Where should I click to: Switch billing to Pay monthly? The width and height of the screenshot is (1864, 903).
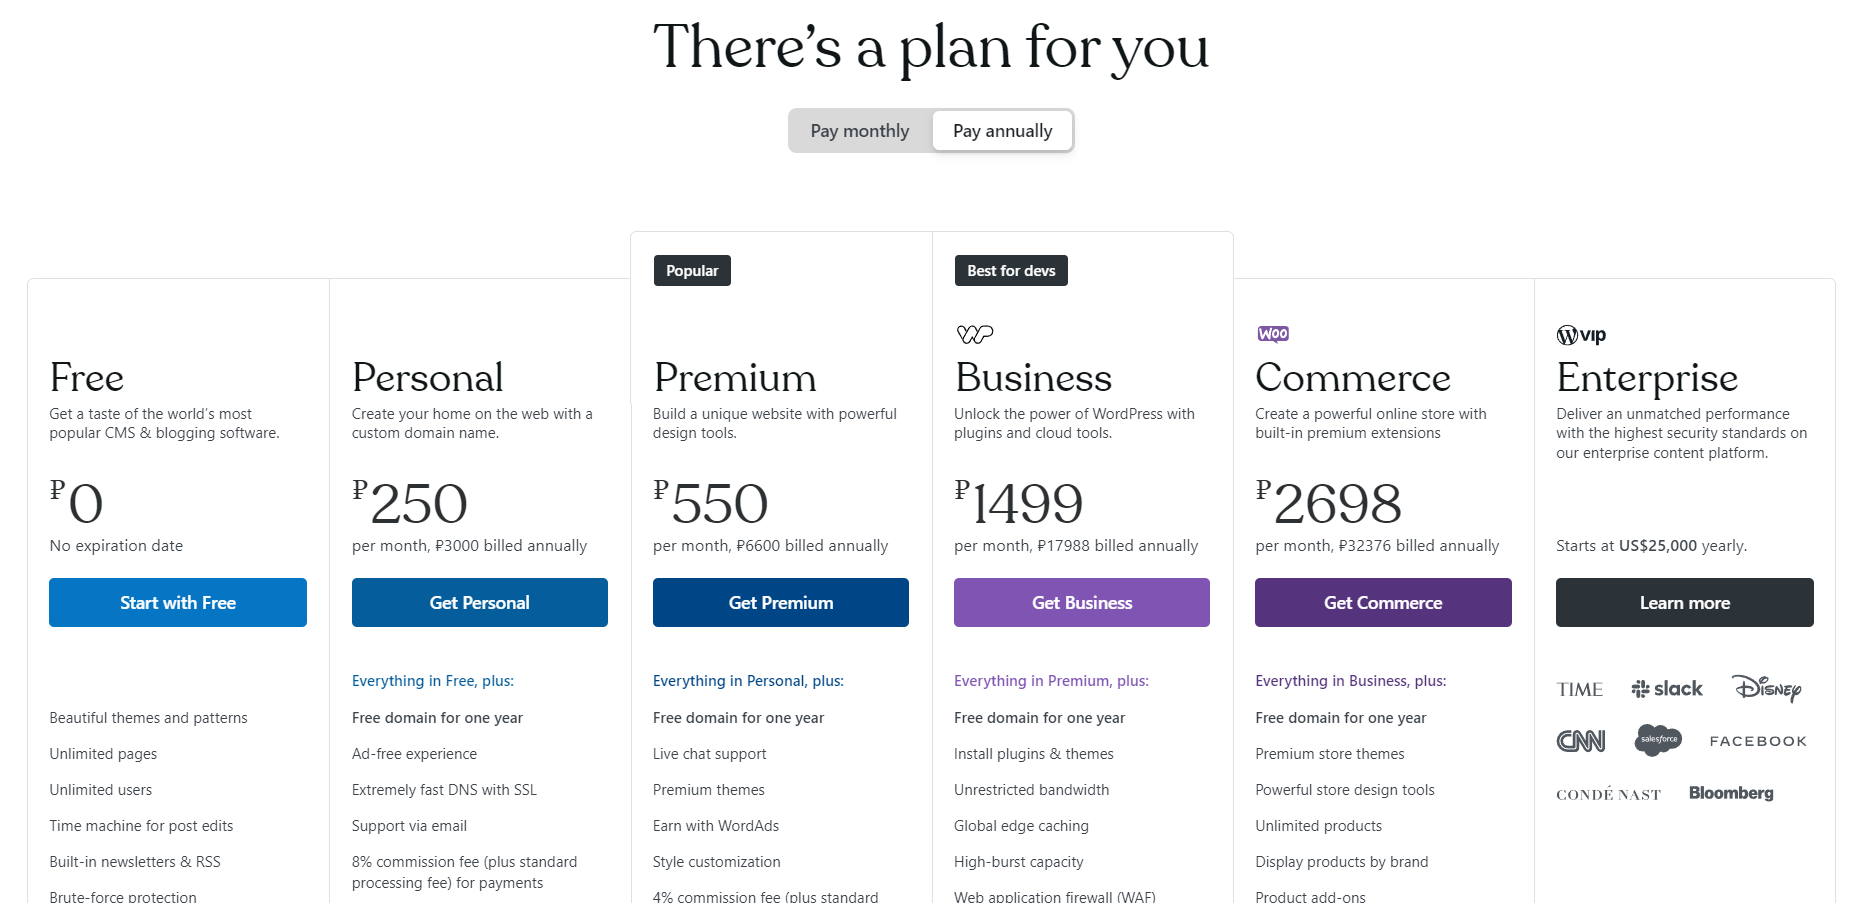click(860, 131)
